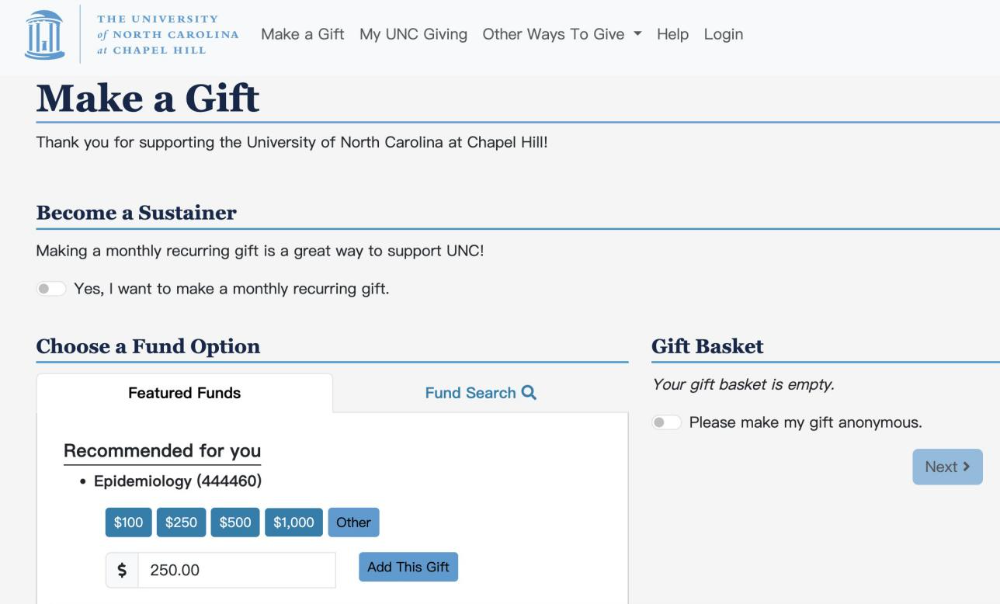Open the Help page link
Viewport: 1000px width, 604px height.
pos(672,34)
